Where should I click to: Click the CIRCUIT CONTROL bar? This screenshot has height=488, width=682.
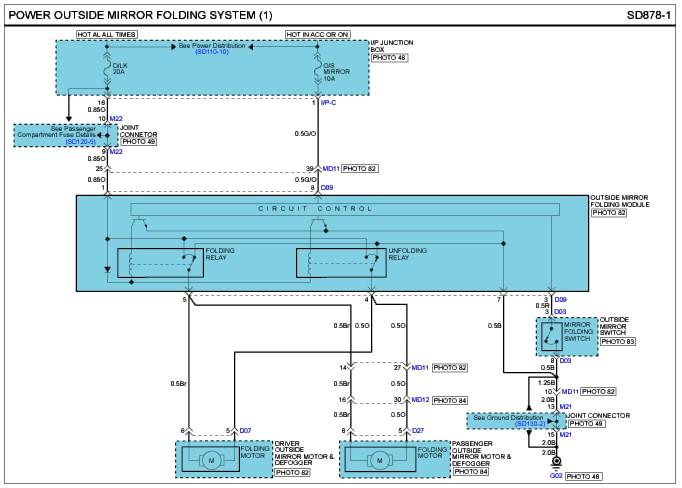coord(345,209)
